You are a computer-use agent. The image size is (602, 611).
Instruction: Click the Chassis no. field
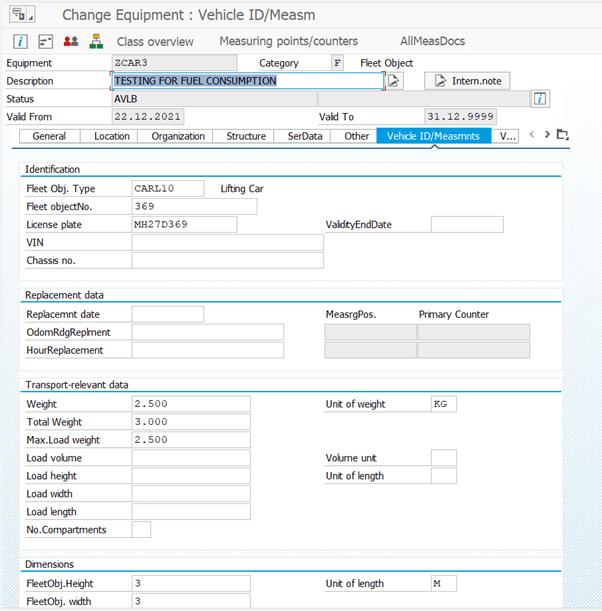point(228,260)
